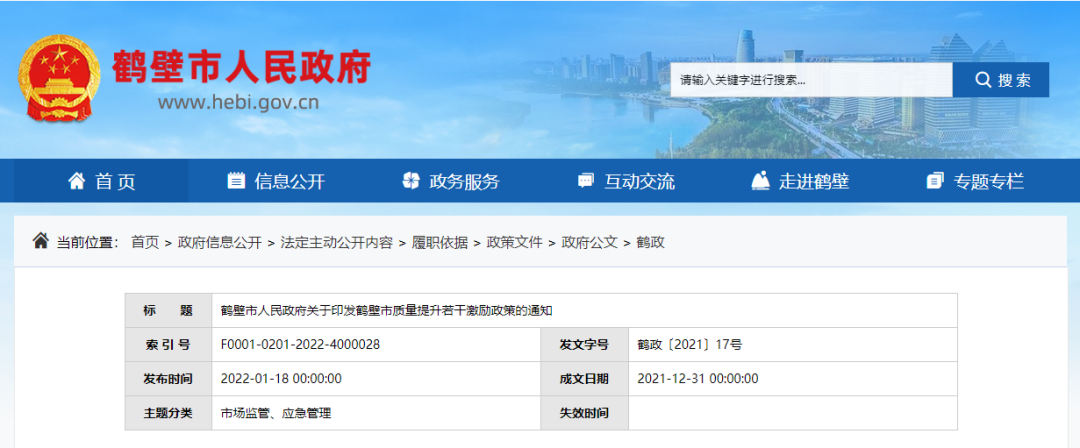Viewport: 1080px width, 448px height.
Task: Click the breadcrumb home location icon
Action: [40, 241]
